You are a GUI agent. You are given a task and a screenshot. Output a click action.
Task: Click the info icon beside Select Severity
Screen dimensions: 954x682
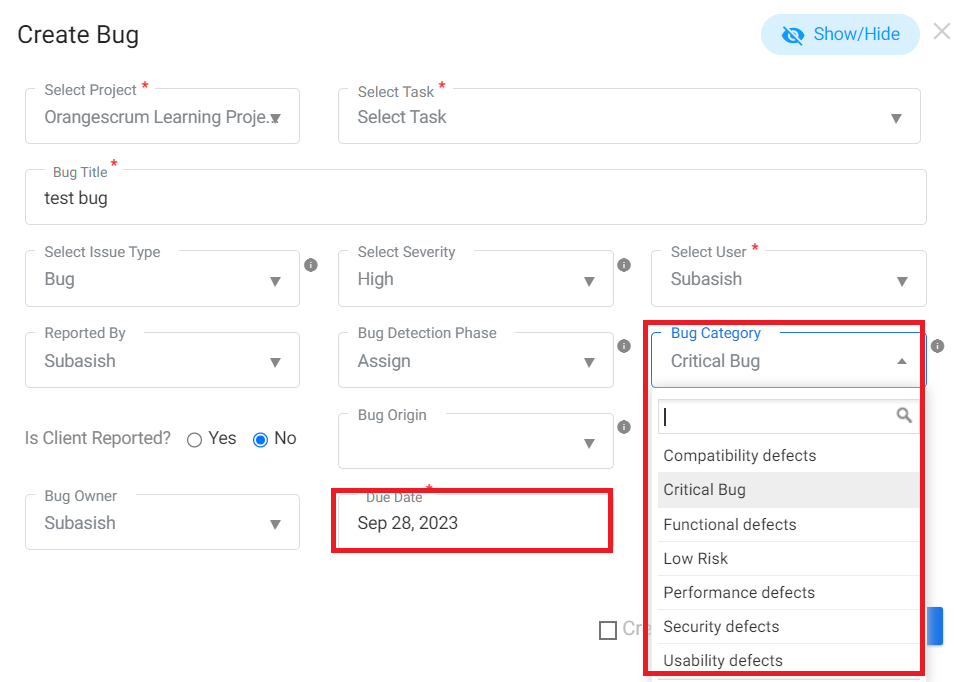[624, 265]
